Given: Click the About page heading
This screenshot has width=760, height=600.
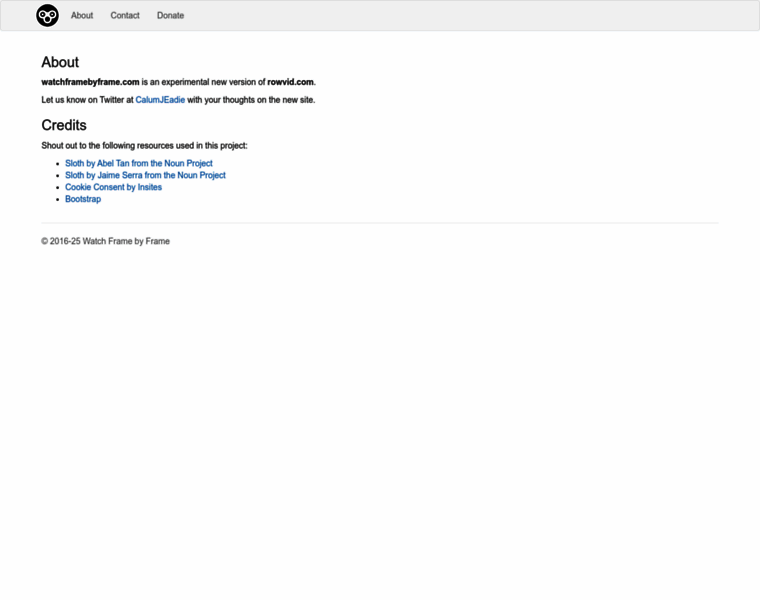Looking at the screenshot, I should (x=60, y=62).
